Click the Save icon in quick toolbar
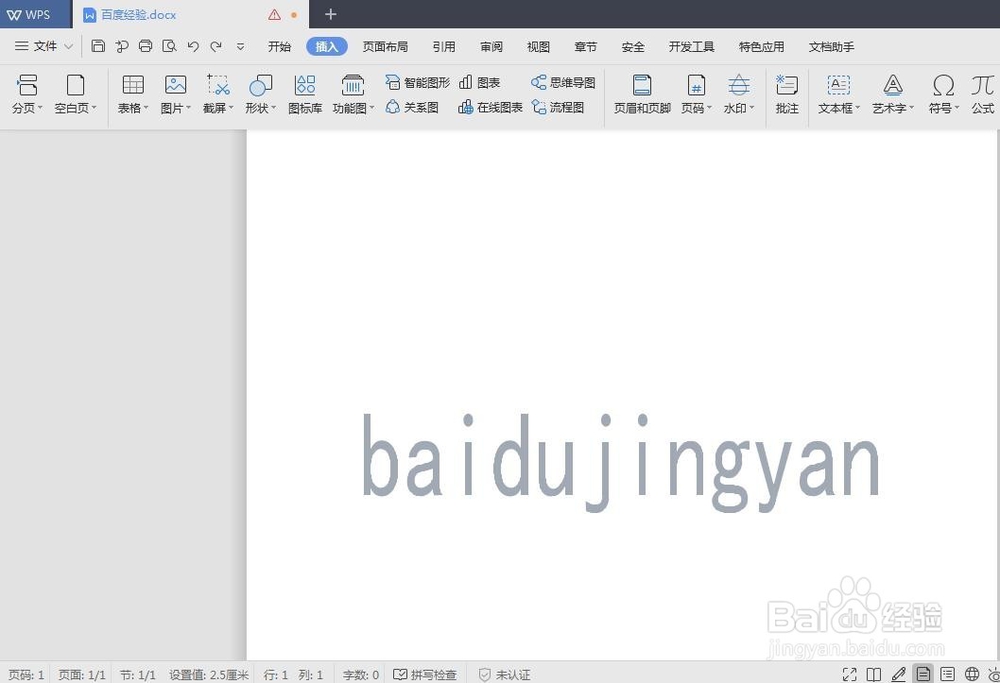 click(98, 46)
